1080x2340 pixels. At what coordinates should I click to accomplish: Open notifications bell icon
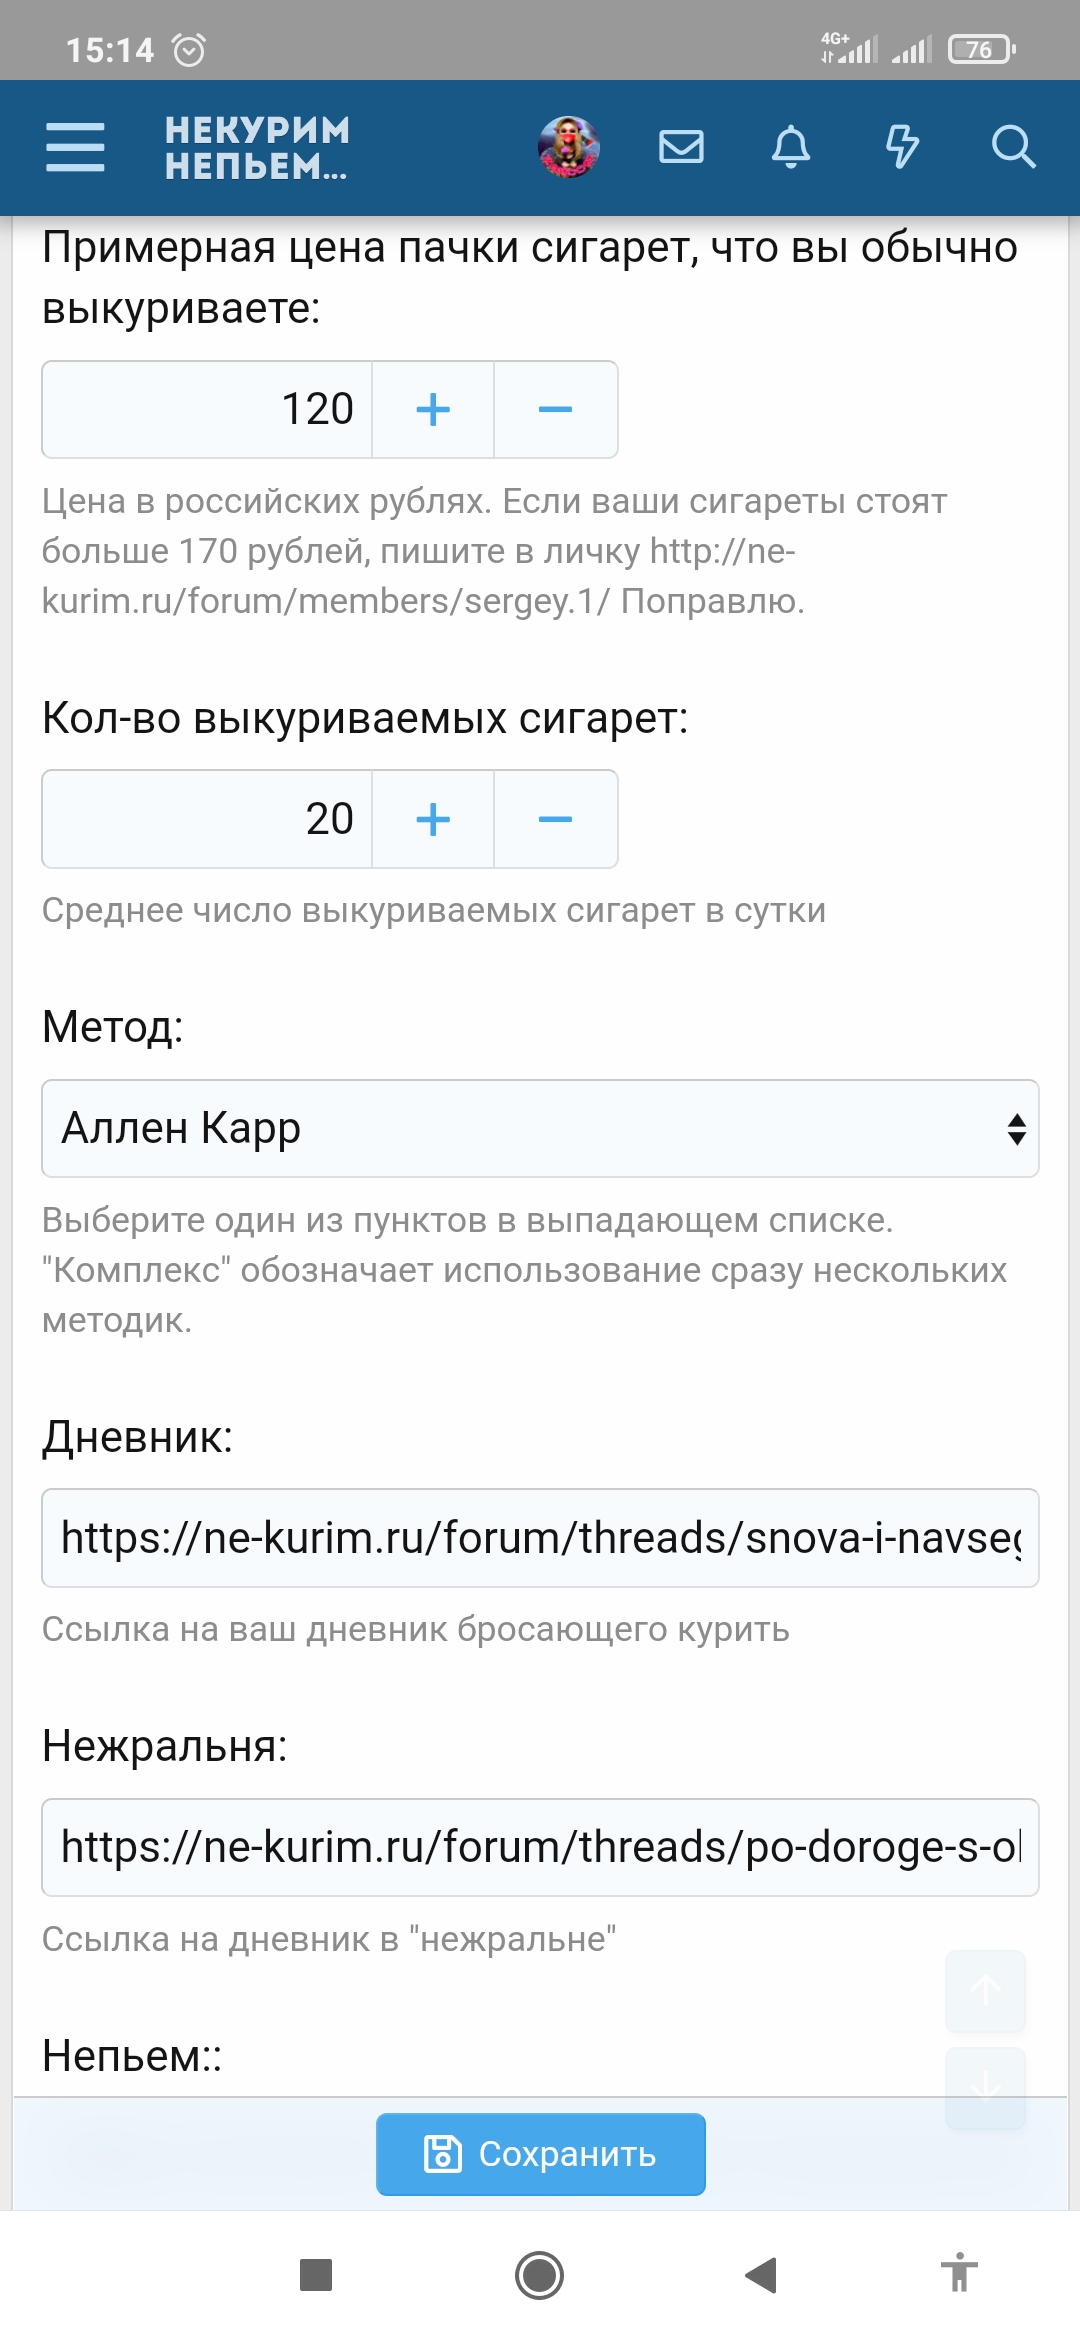pyautogui.click(x=791, y=148)
